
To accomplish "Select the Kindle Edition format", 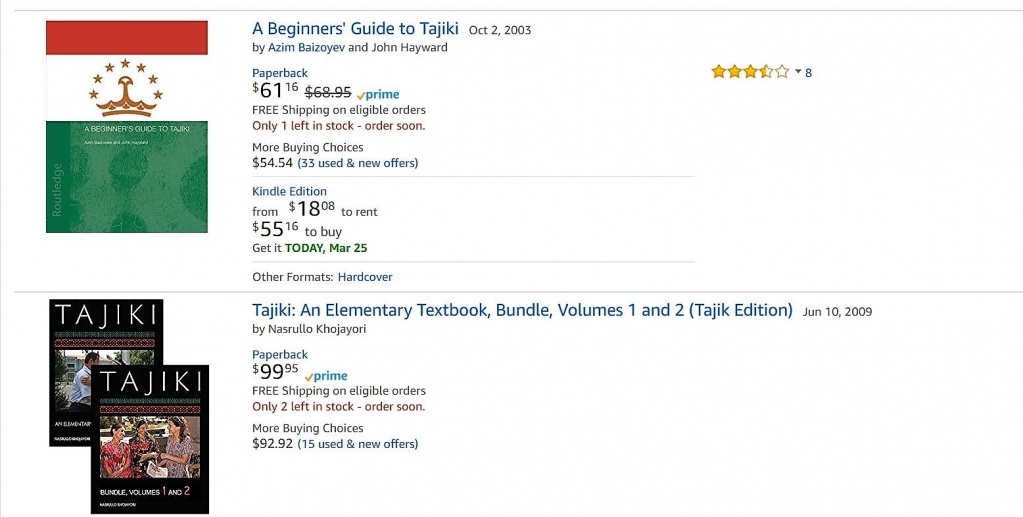I will point(289,191).
